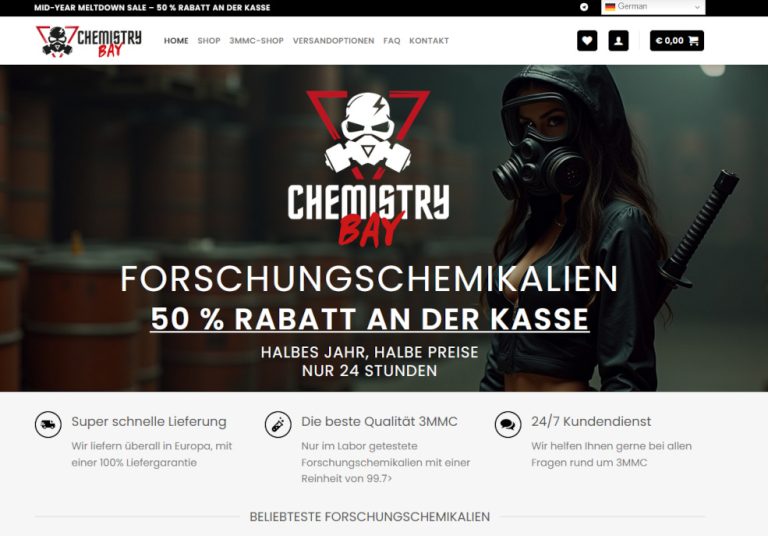Click the delivery truck icon
Image resolution: width=768 pixels, height=536 pixels.
(48, 424)
